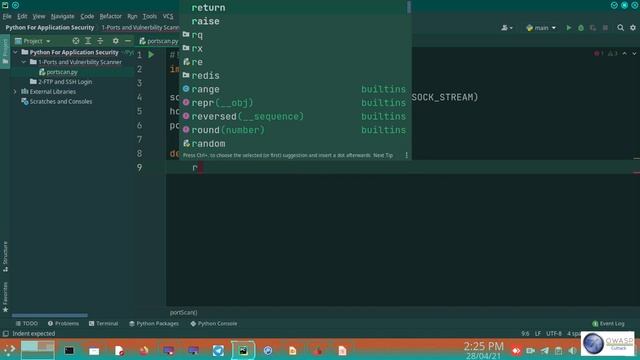640x360 pixels.
Task: Open the Structure side panel tab
Action: click(x=5, y=256)
